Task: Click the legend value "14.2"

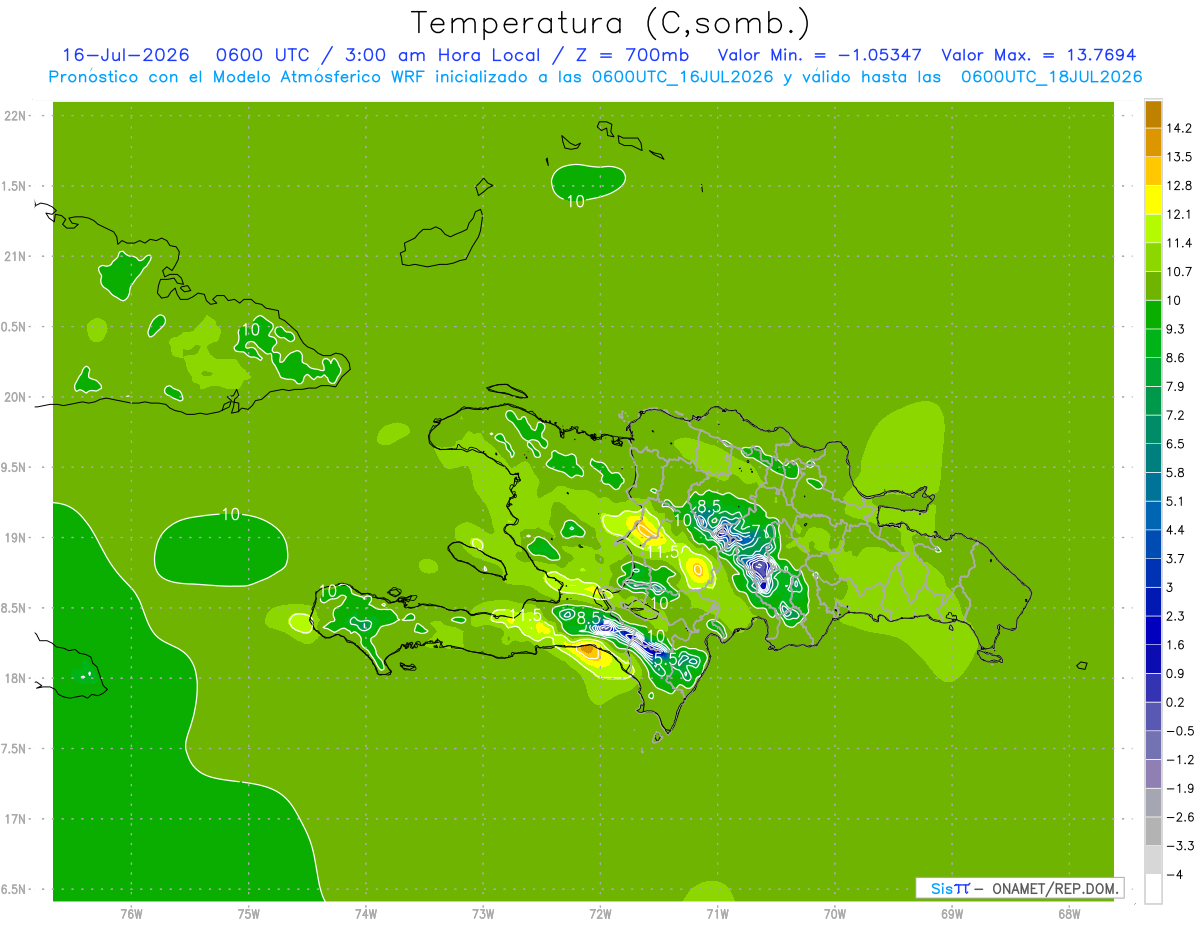Action: pos(1178,127)
